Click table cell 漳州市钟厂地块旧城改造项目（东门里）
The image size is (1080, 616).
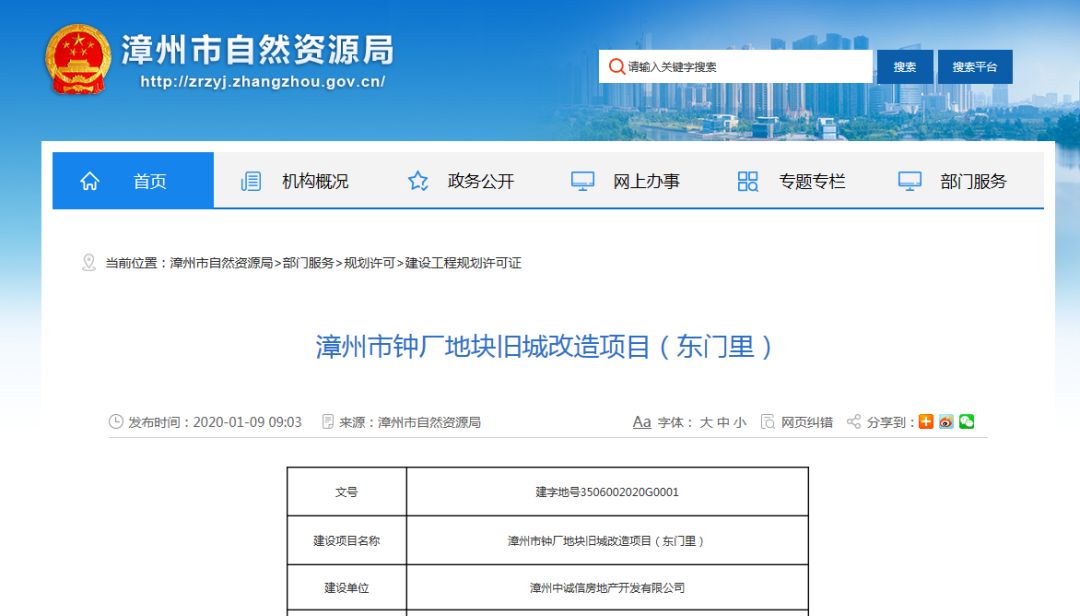[607, 541]
